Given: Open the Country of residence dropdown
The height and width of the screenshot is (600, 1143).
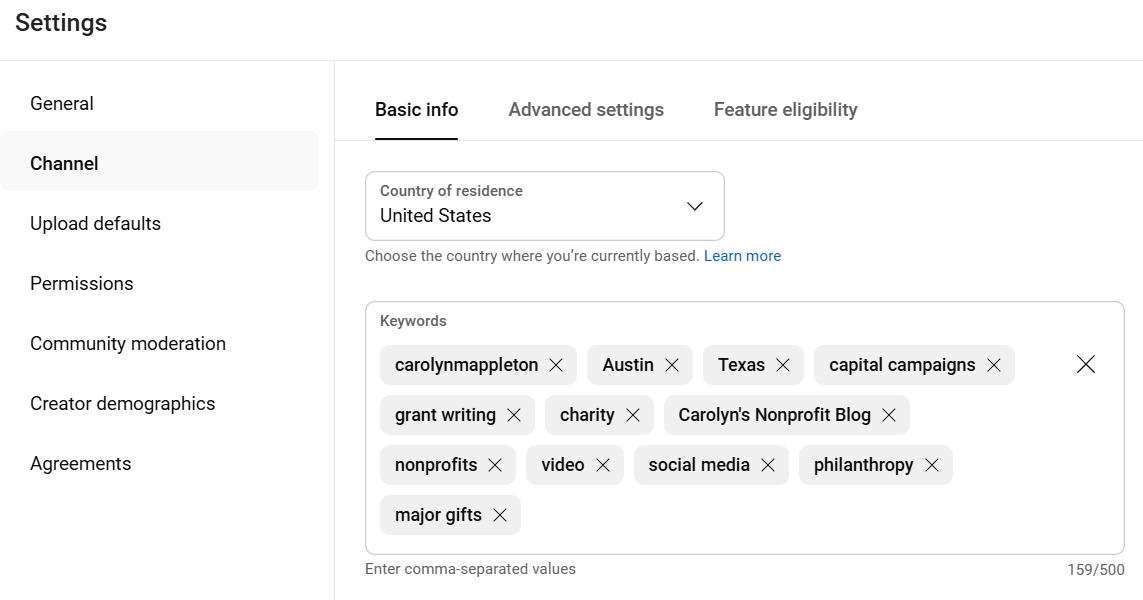Looking at the screenshot, I should (544, 206).
